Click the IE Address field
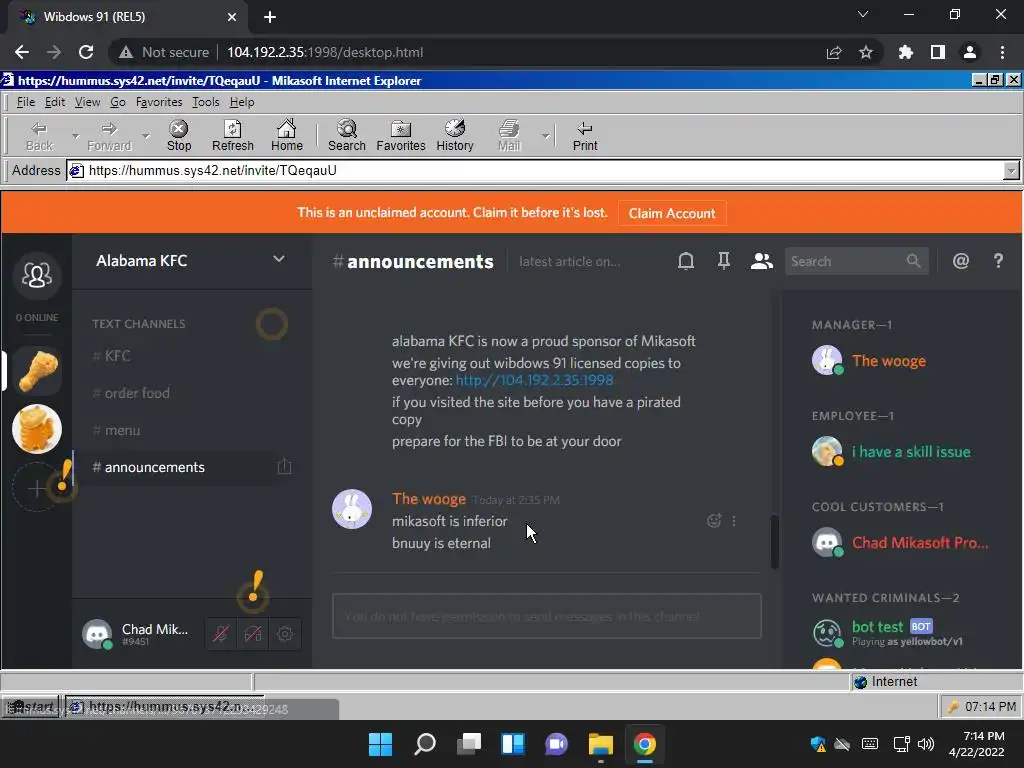The image size is (1024, 768). coord(536,170)
